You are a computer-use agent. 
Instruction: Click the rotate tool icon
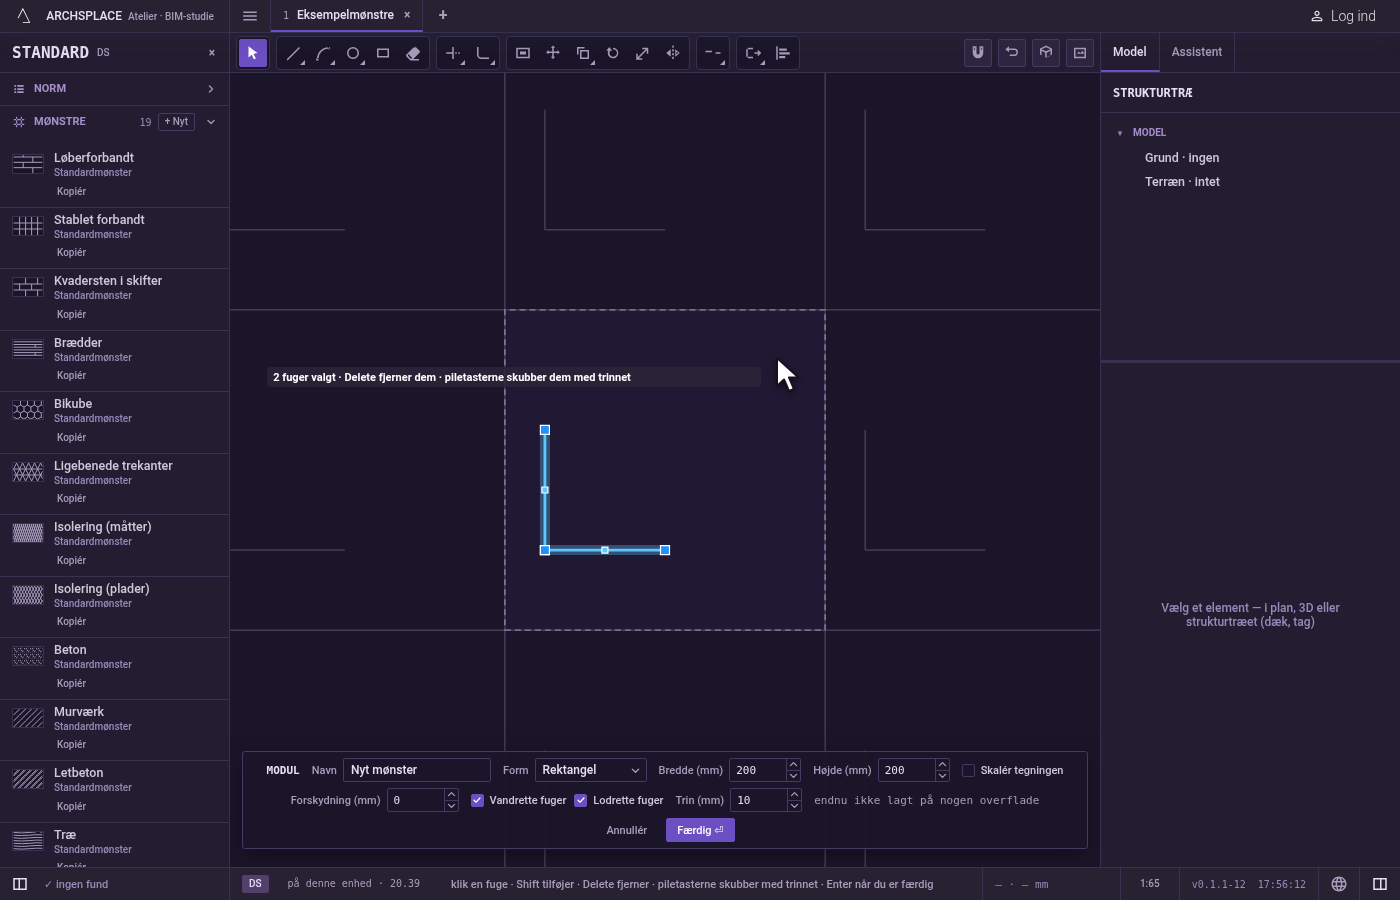613,53
